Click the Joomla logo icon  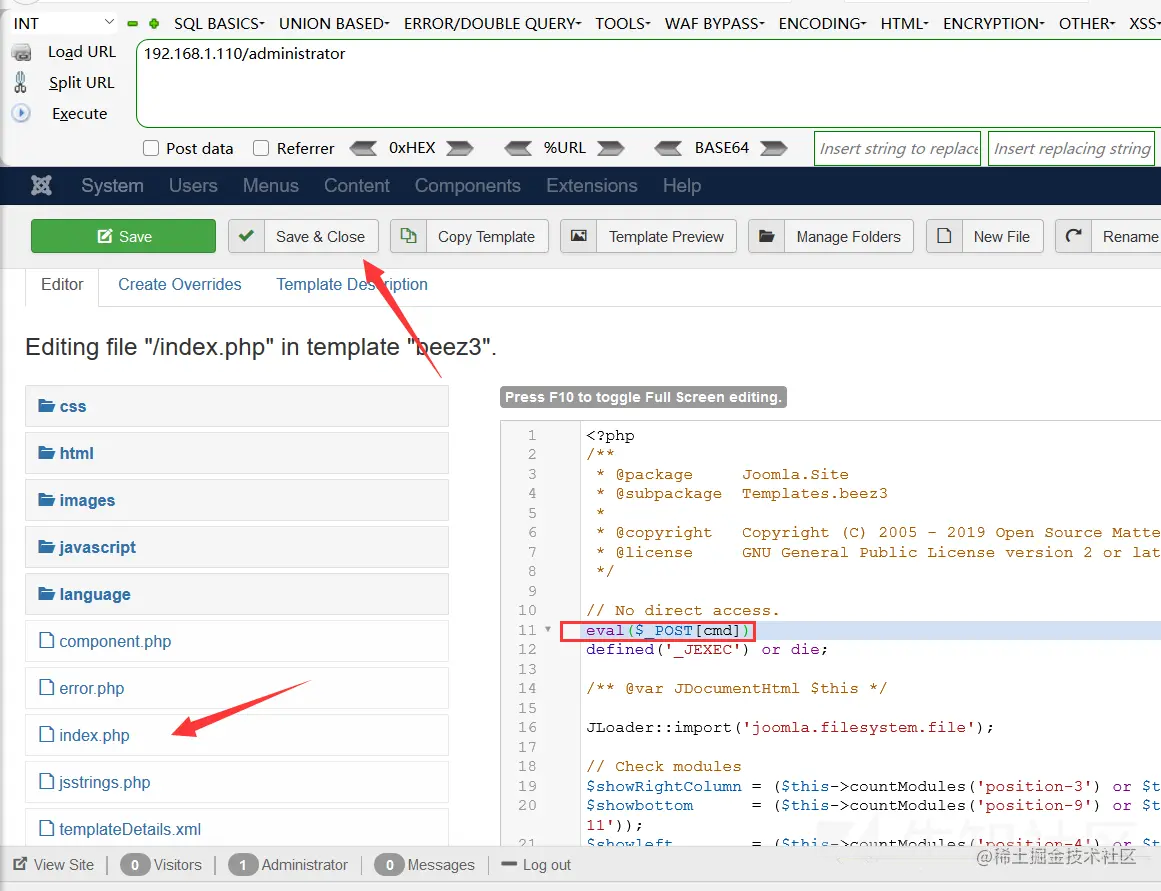click(41, 185)
